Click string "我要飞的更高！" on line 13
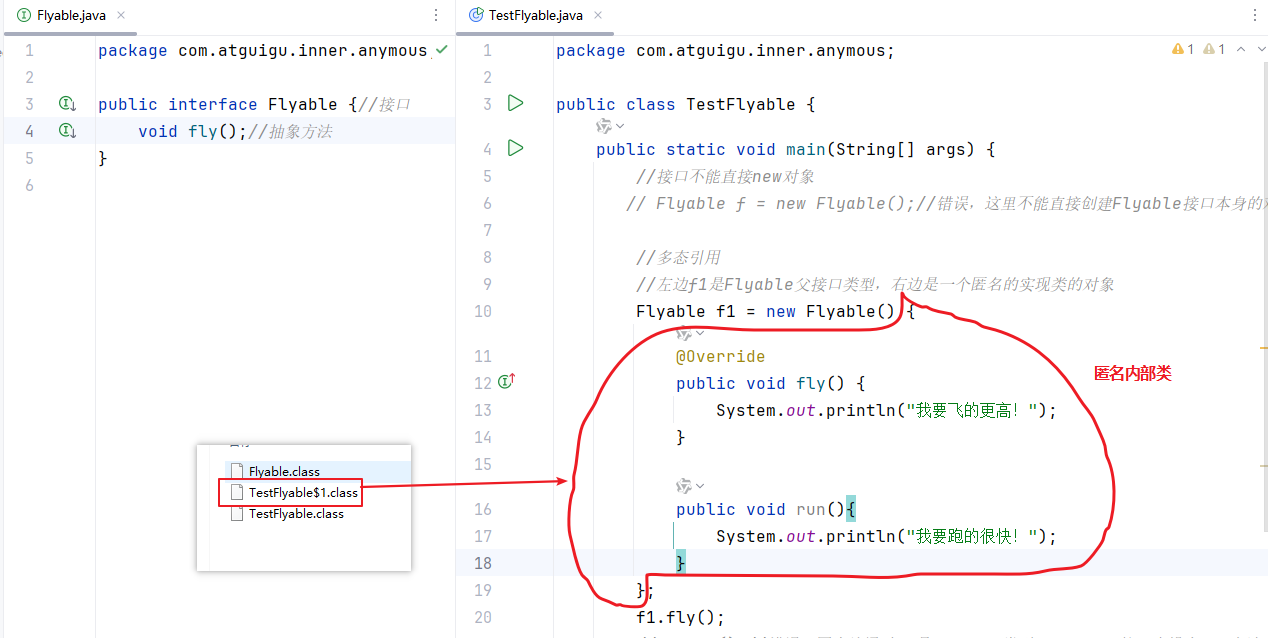Viewport: 1268px width, 638px height. click(x=971, y=410)
